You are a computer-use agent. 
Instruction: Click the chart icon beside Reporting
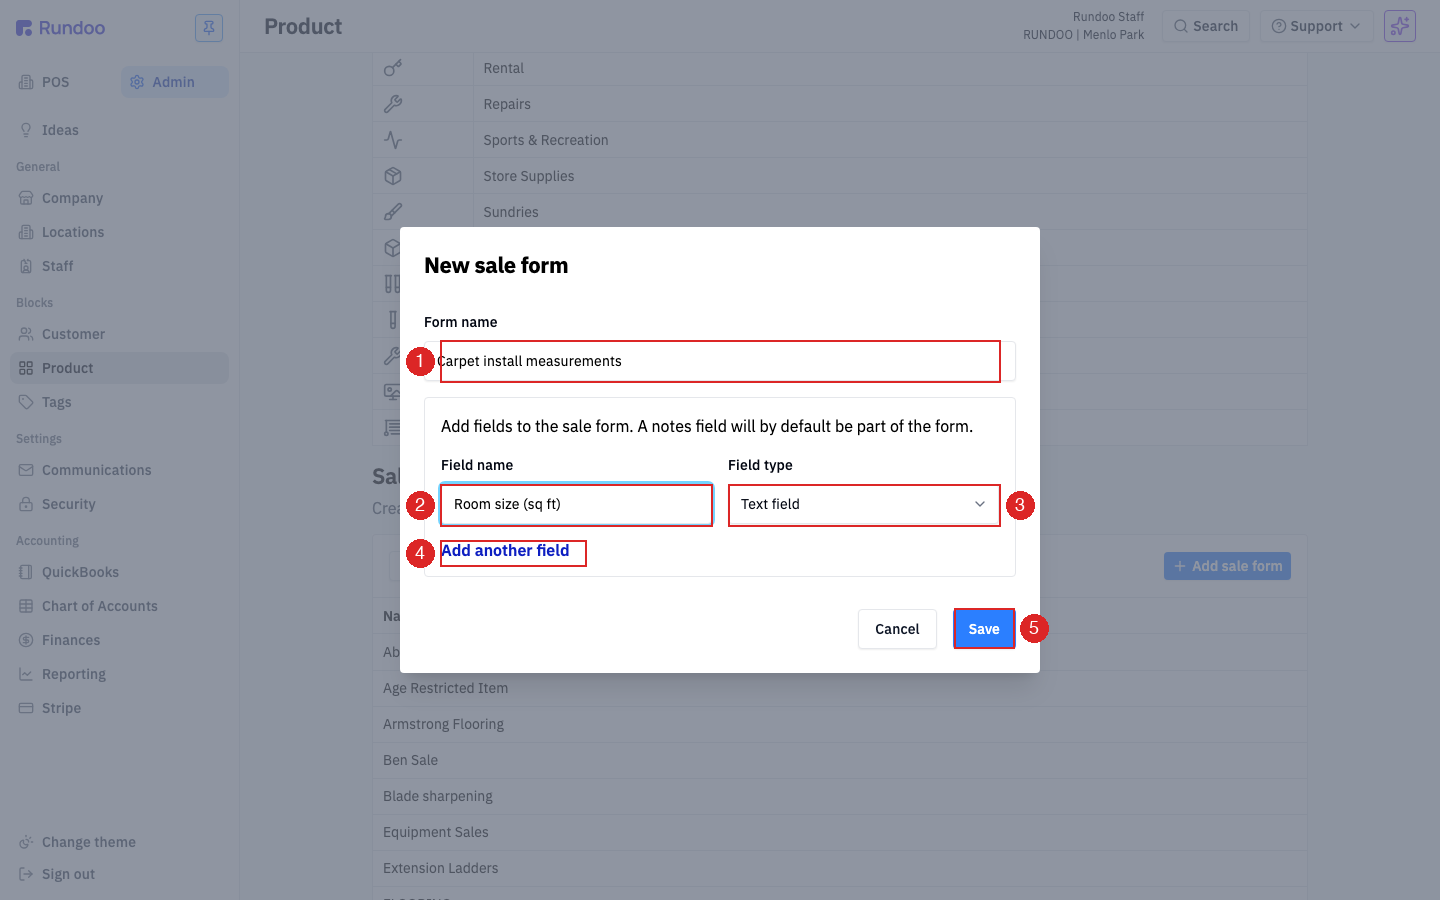pyautogui.click(x=26, y=674)
